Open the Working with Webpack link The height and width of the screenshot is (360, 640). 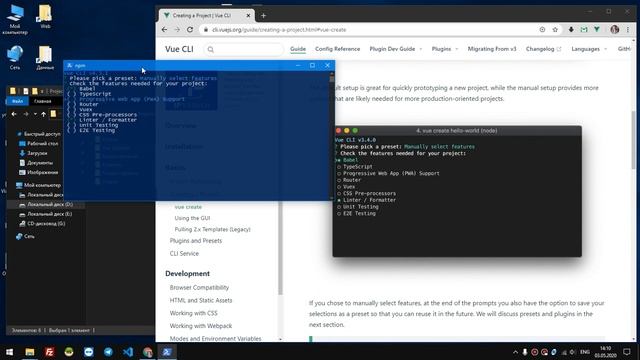pyautogui.click(x=201, y=326)
